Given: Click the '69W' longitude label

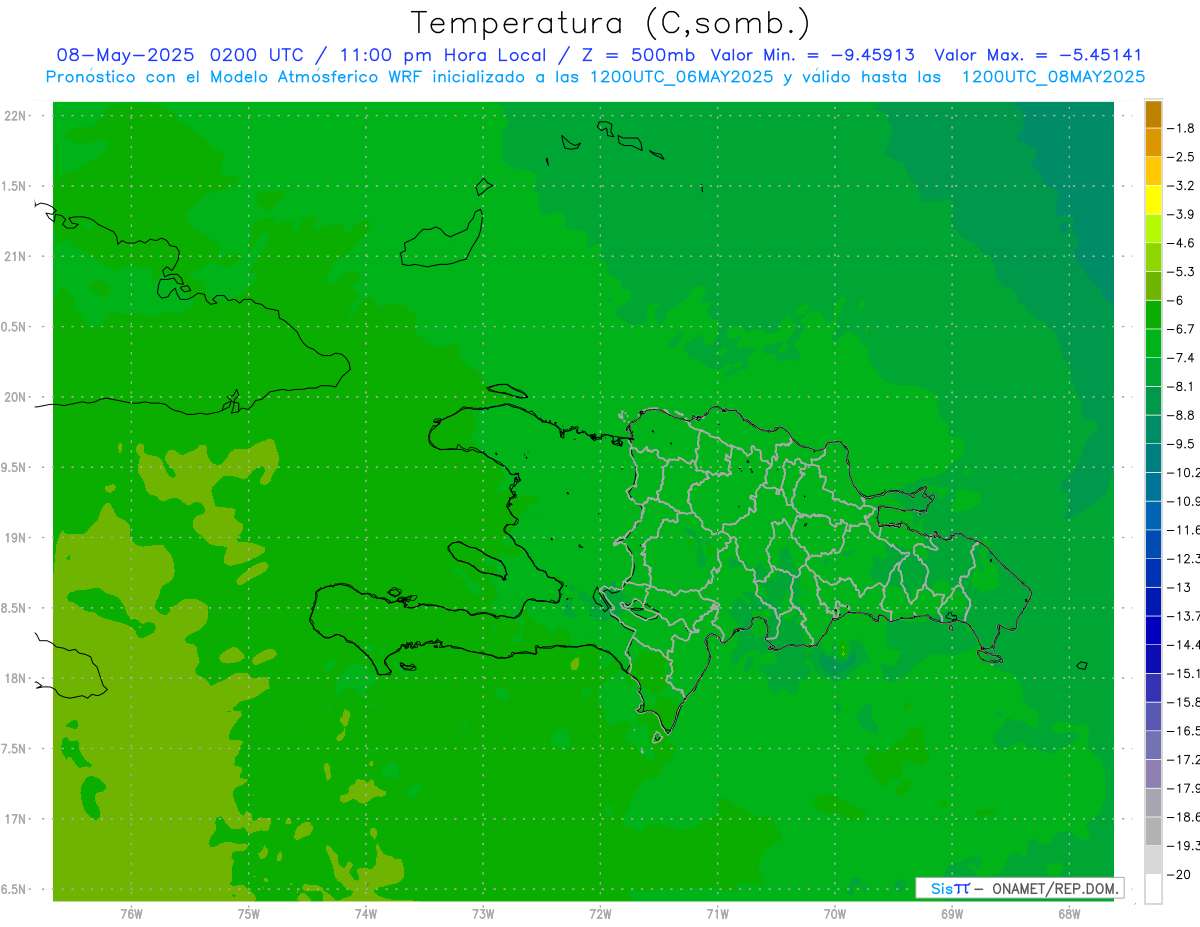Looking at the screenshot, I should [952, 913].
